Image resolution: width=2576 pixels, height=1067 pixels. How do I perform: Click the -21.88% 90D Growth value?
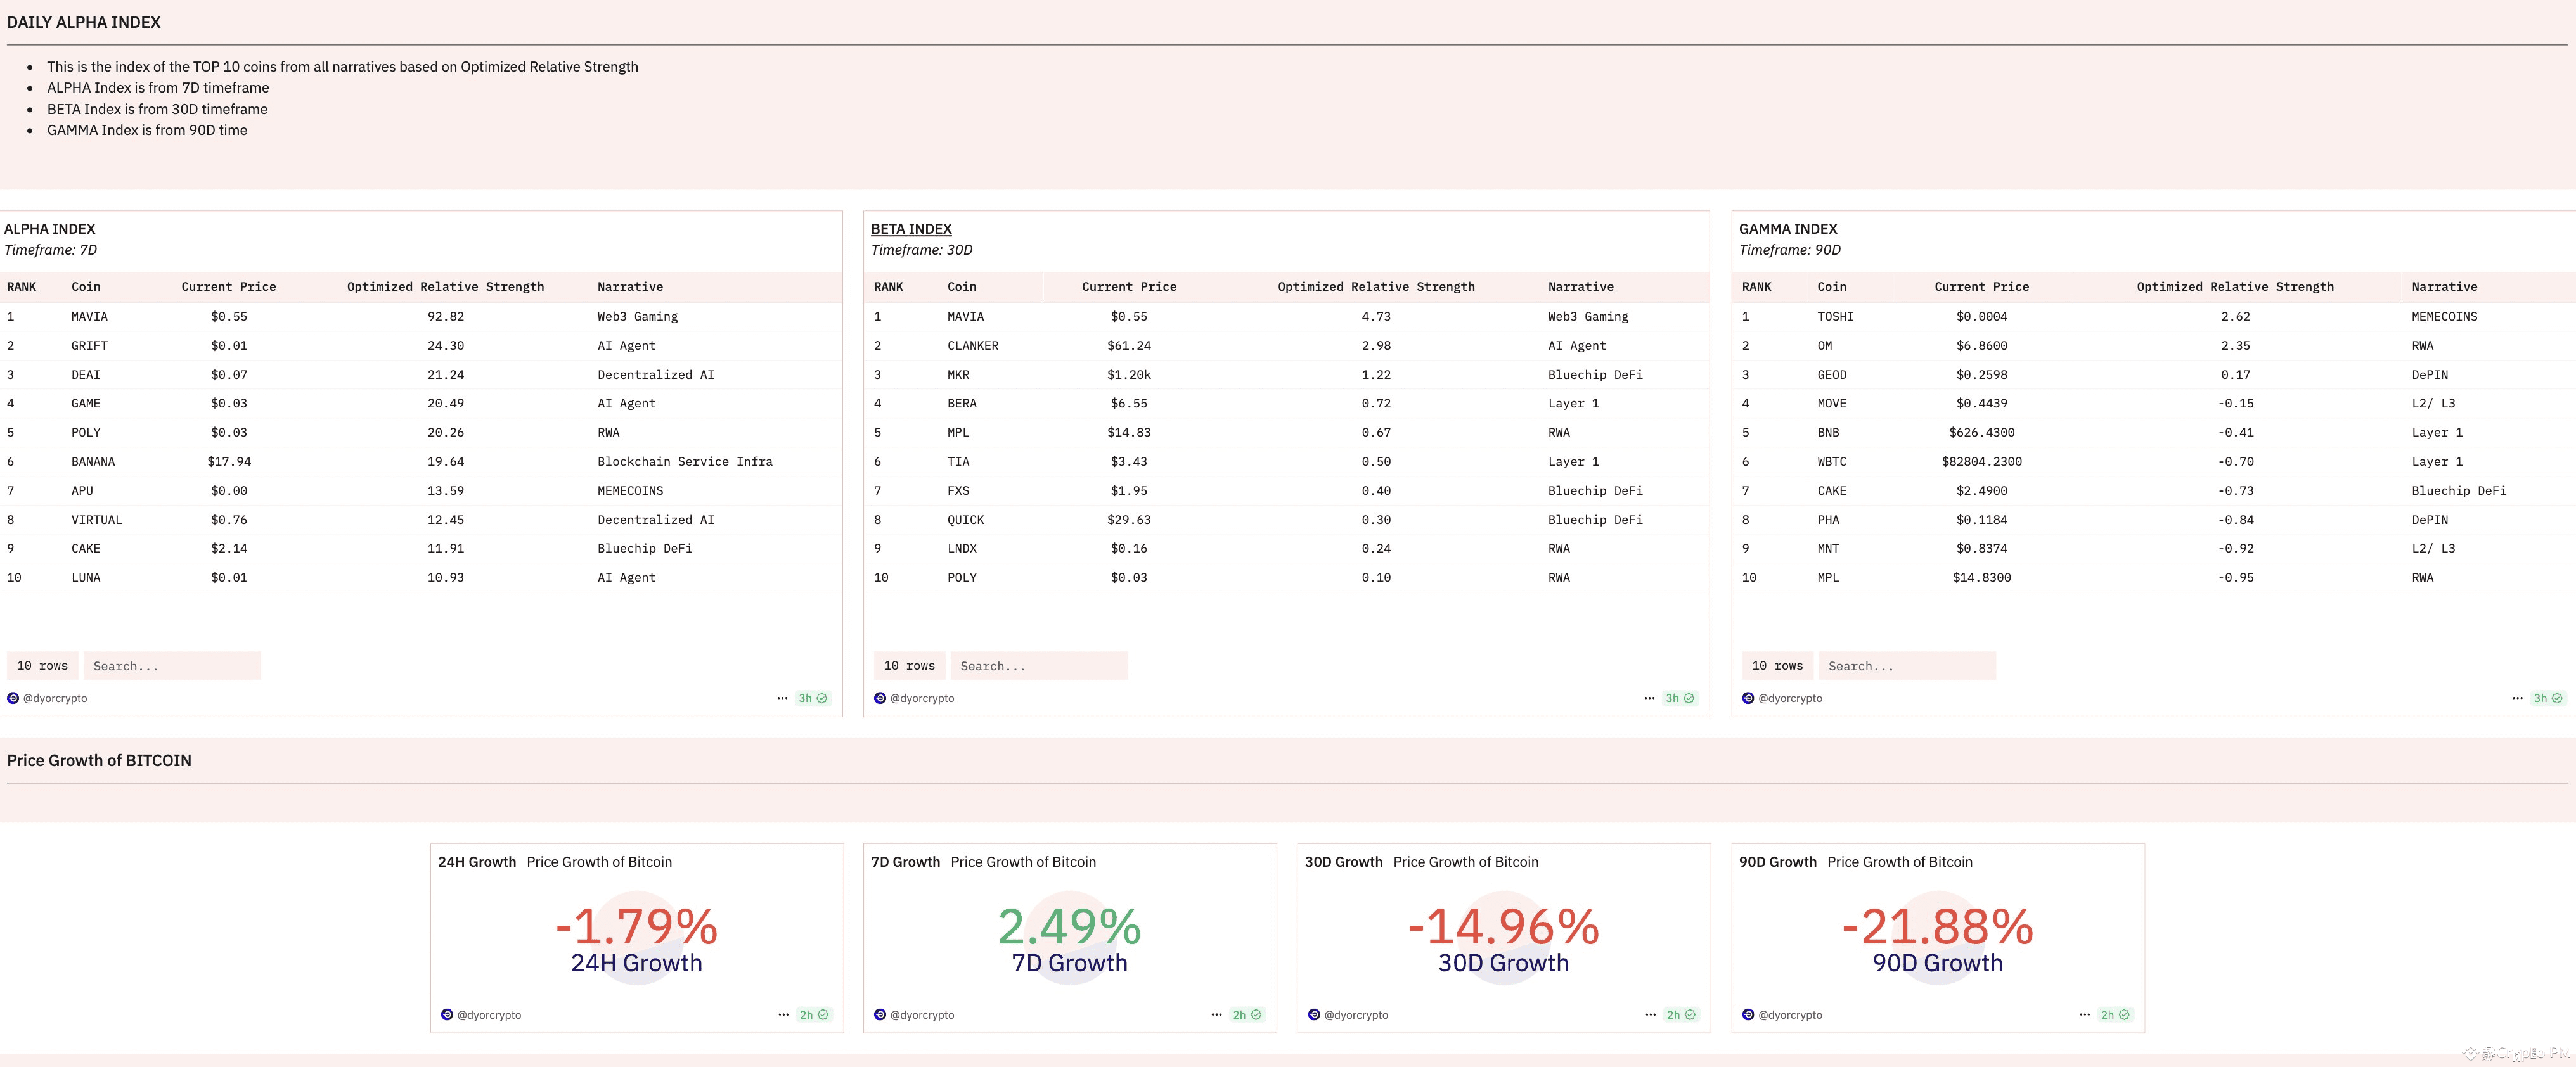pyautogui.click(x=1937, y=926)
